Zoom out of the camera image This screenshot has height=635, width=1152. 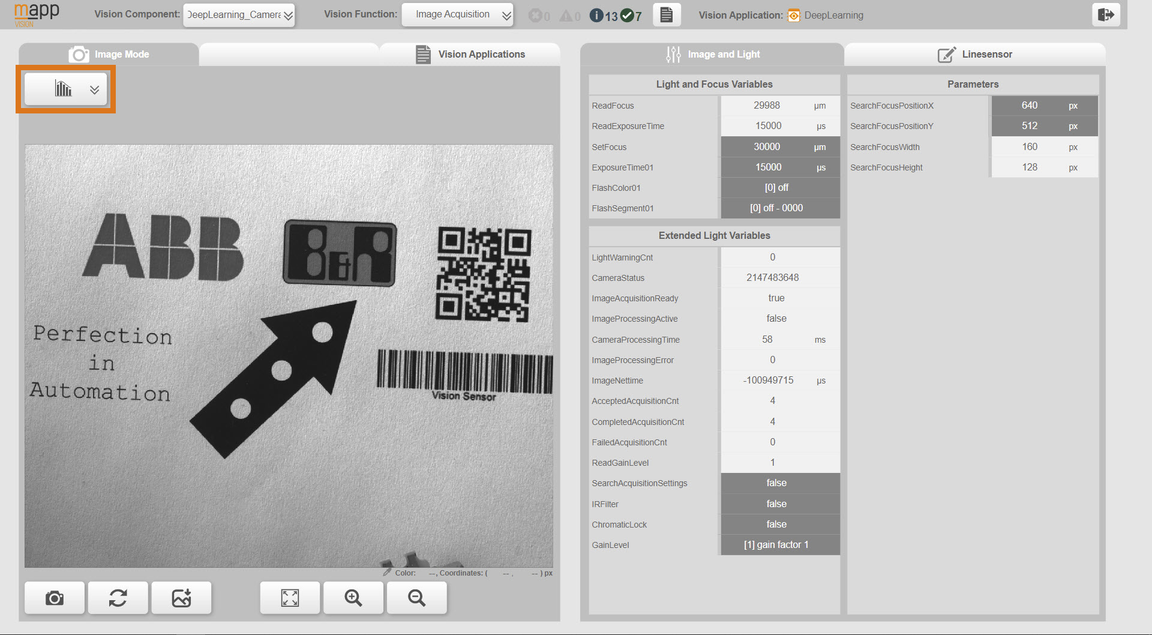[417, 598]
